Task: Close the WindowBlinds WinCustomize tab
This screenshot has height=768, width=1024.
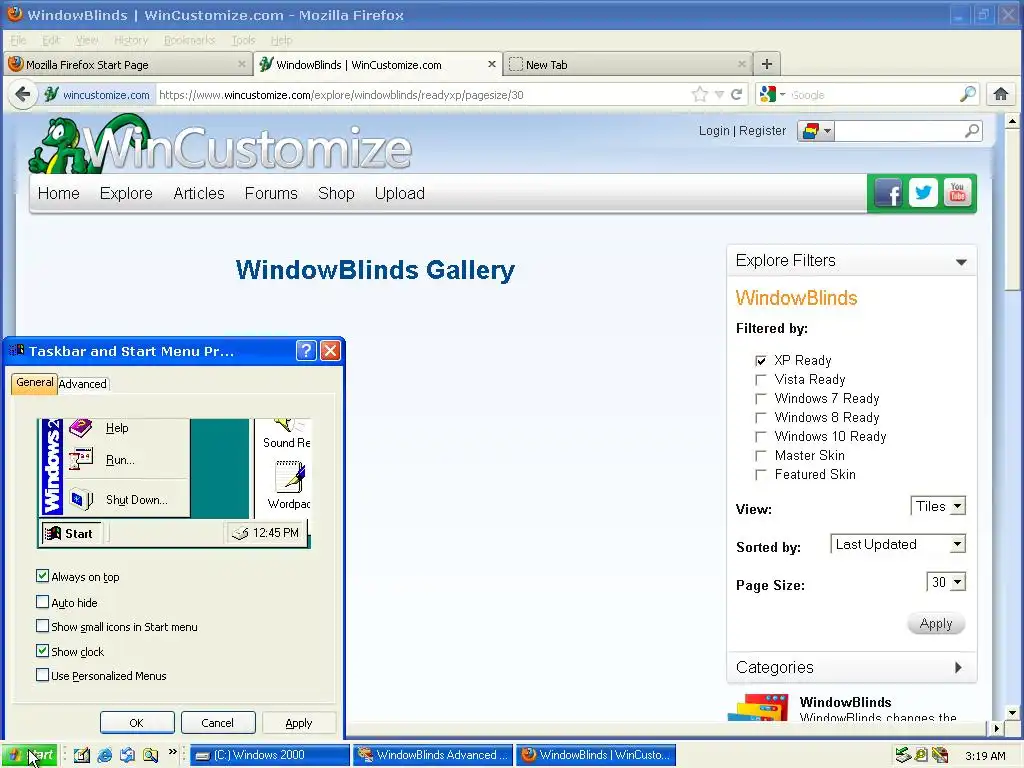Action: pyautogui.click(x=492, y=64)
